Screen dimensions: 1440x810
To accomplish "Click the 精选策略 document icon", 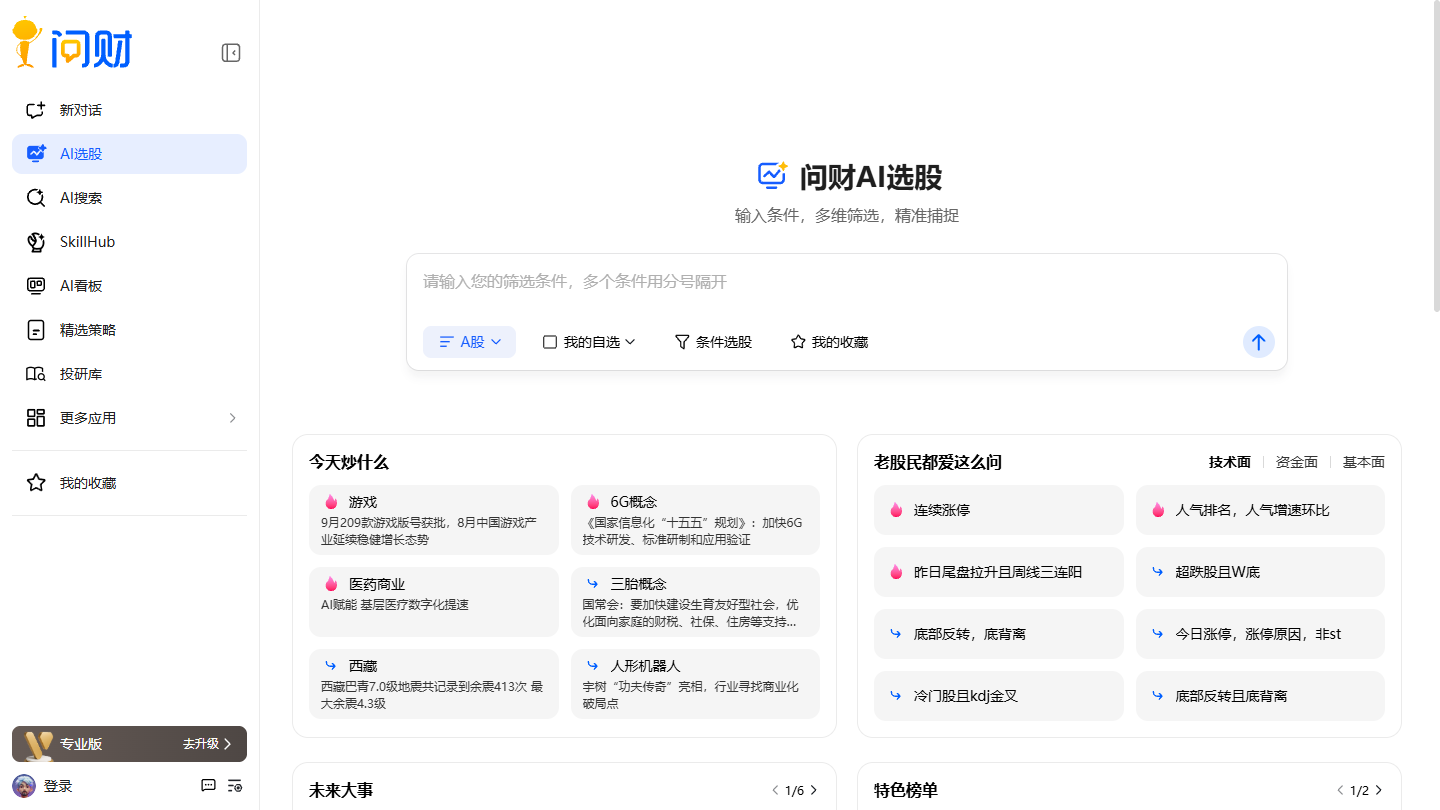I will [x=36, y=330].
